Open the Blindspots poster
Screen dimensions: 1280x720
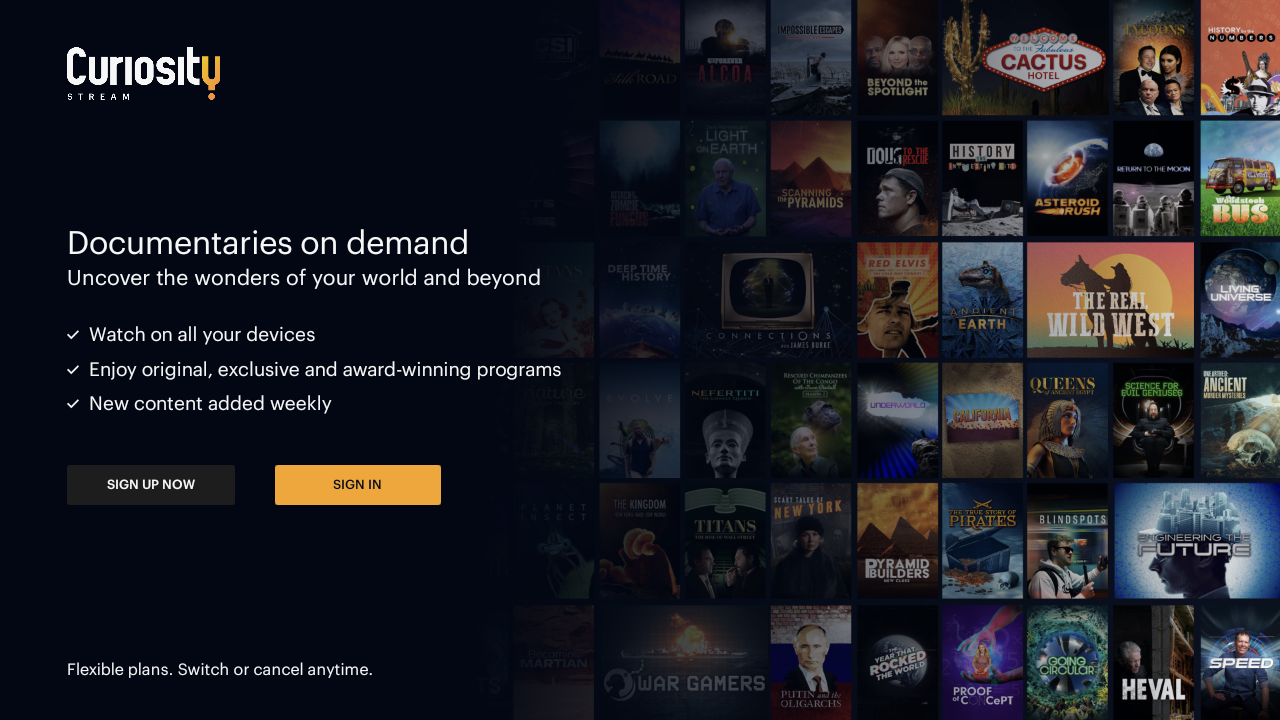click(x=1068, y=542)
